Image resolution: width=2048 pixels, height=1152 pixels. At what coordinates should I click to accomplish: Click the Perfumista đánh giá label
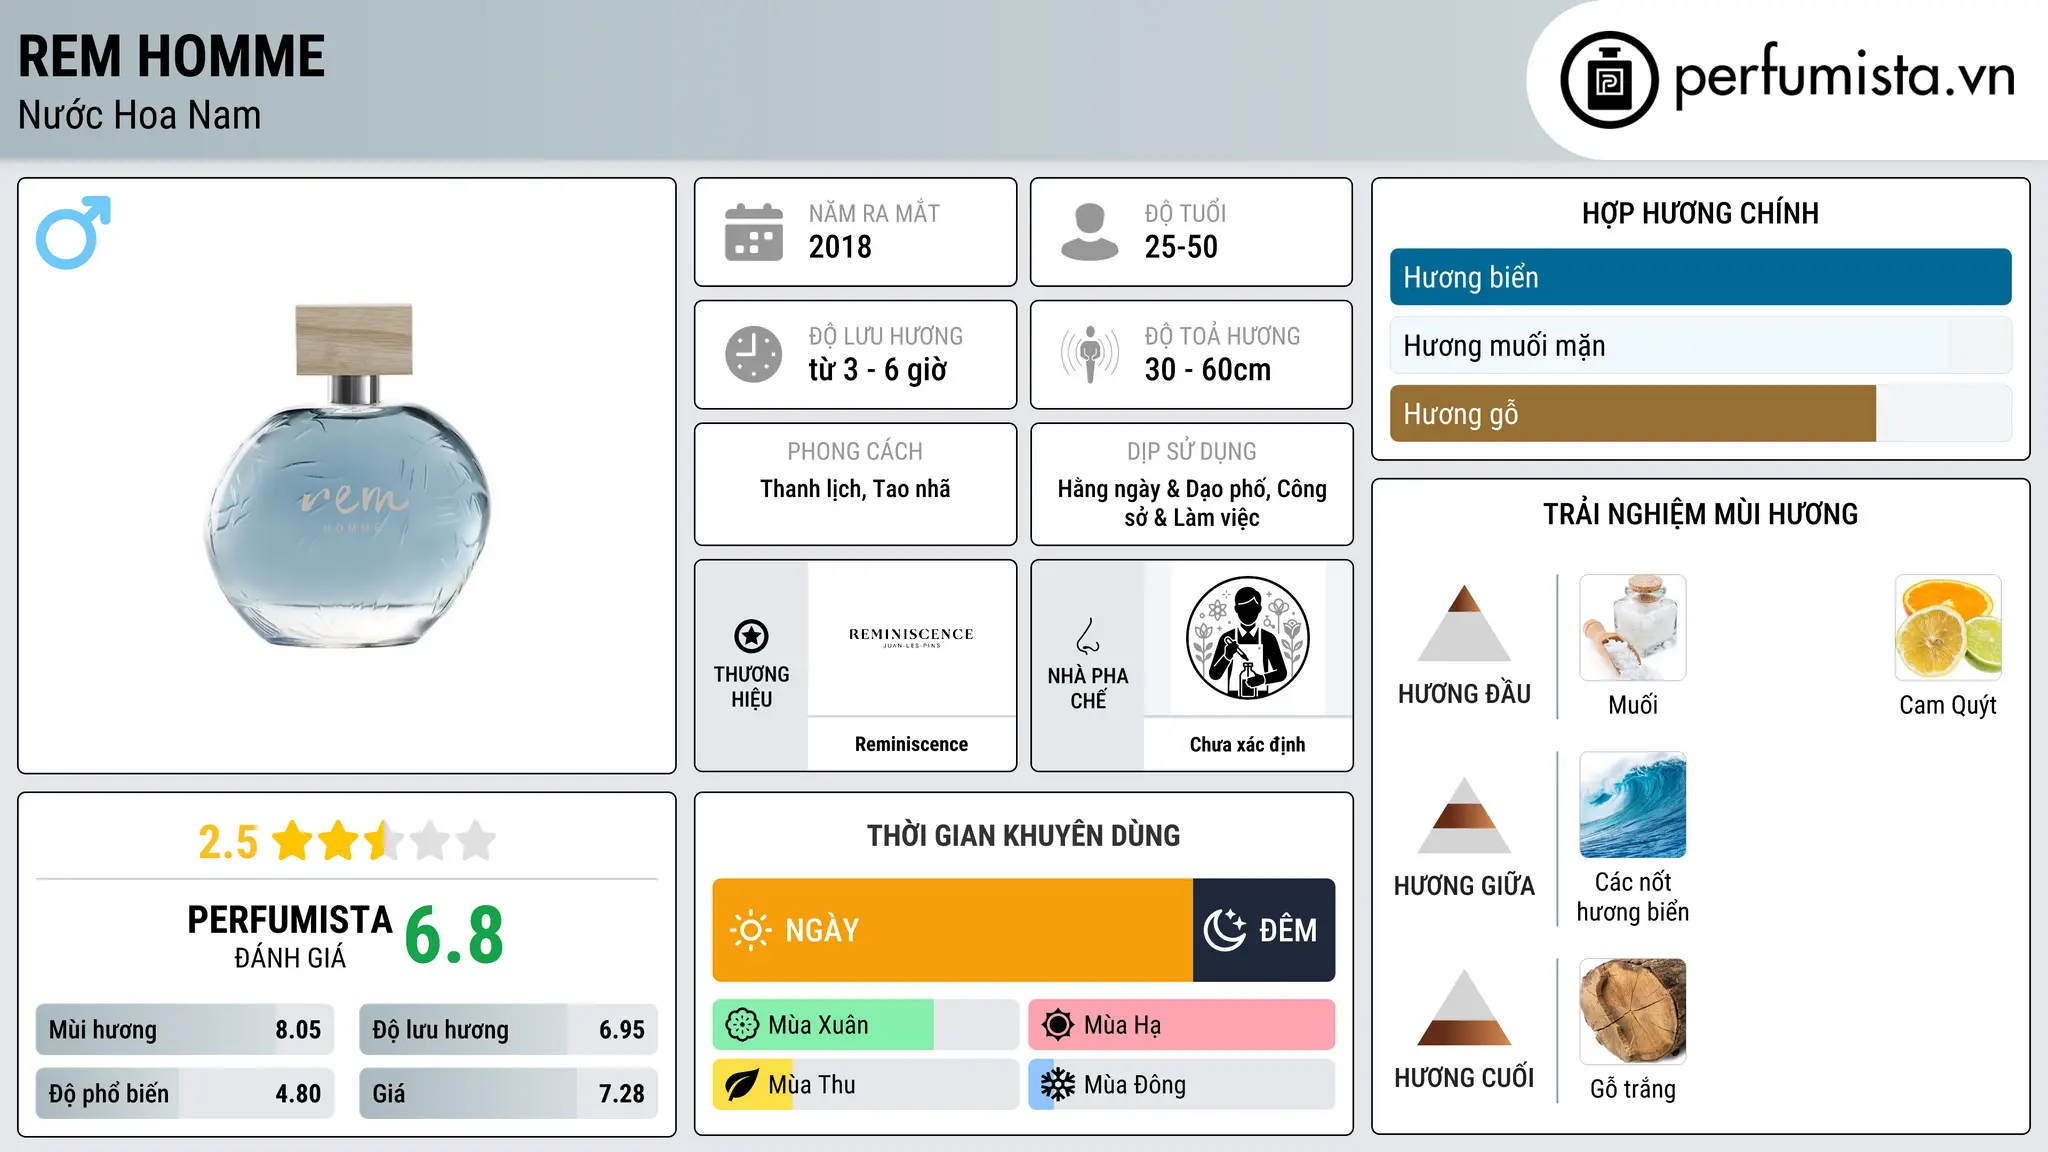point(290,937)
